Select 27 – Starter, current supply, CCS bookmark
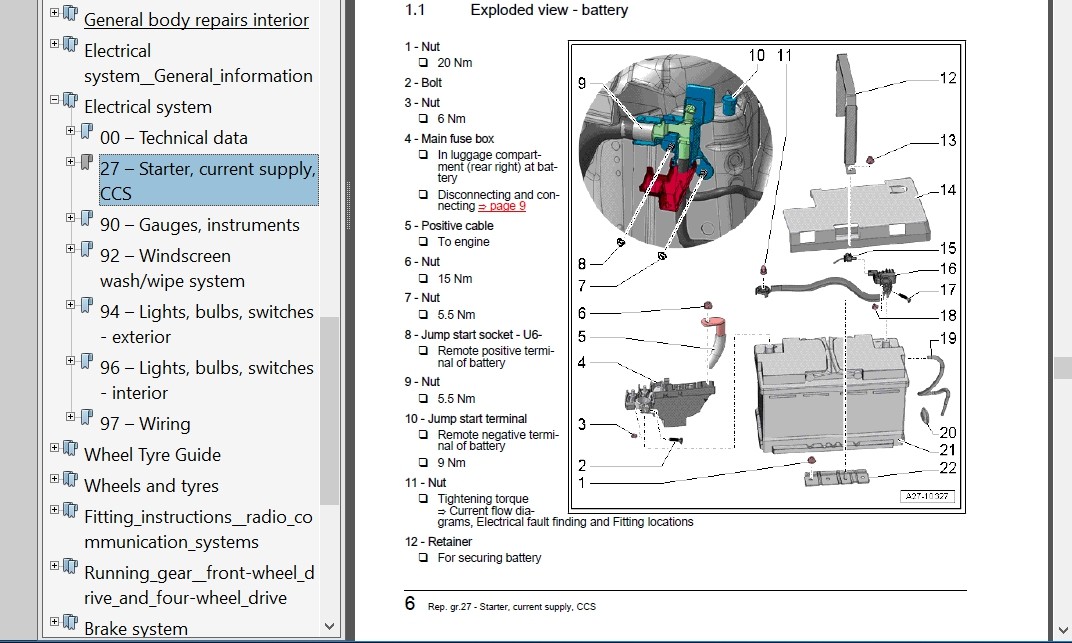Image resolution: width=1072 pixels, height=643 pixels. [x=209, y=181]
